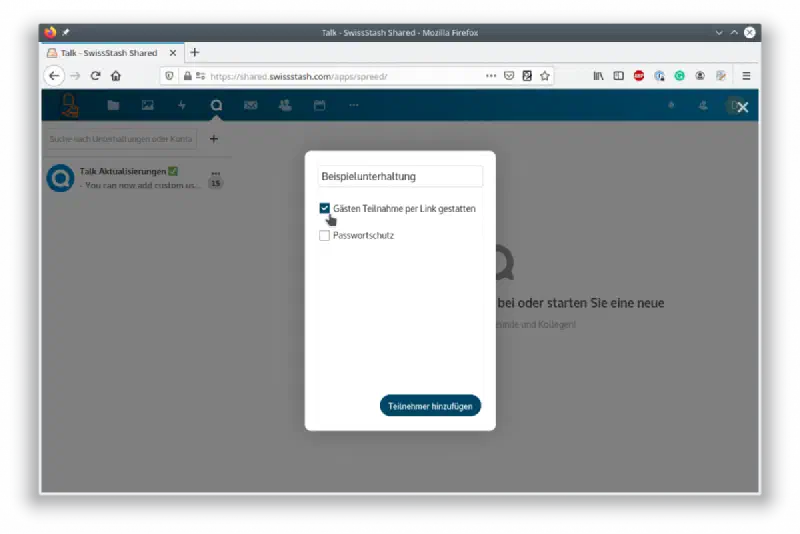Open the Photos gallery icon in header

tap(147, 106)
